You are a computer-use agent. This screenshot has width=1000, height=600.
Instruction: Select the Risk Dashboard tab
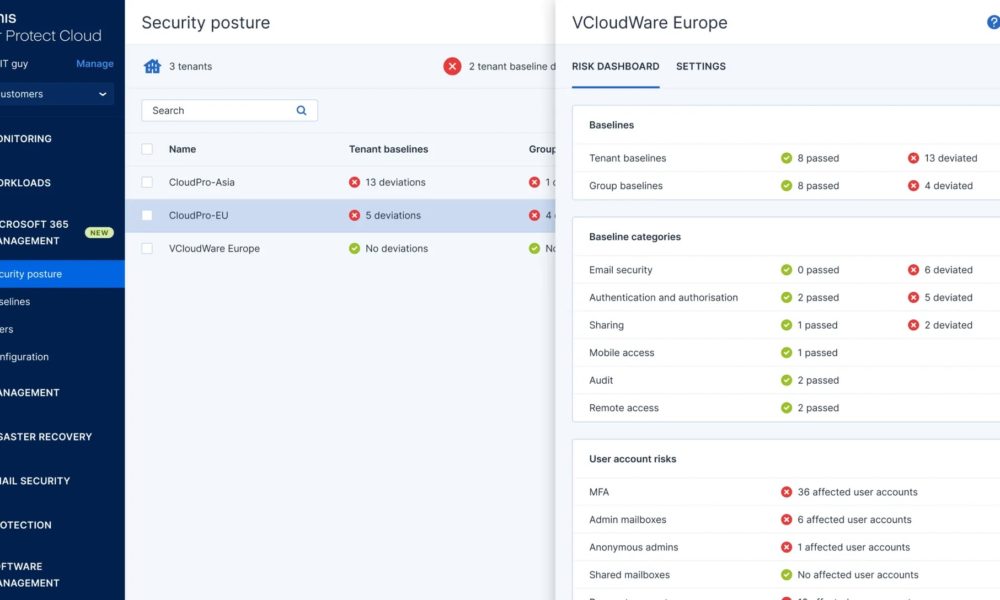tap(615, 66)
